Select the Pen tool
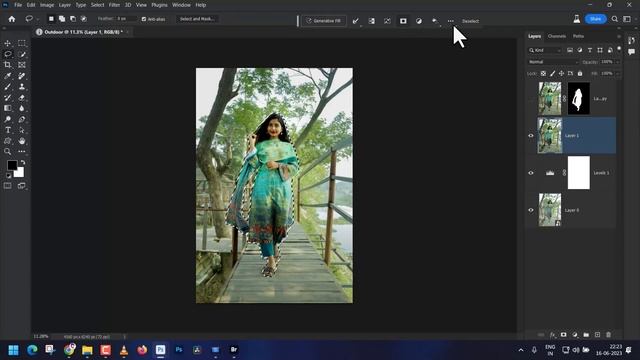 tap(22, 119)
